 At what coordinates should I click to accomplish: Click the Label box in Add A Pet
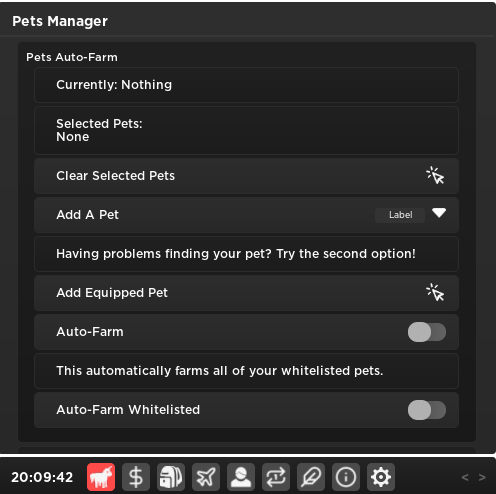pos(400,215)
